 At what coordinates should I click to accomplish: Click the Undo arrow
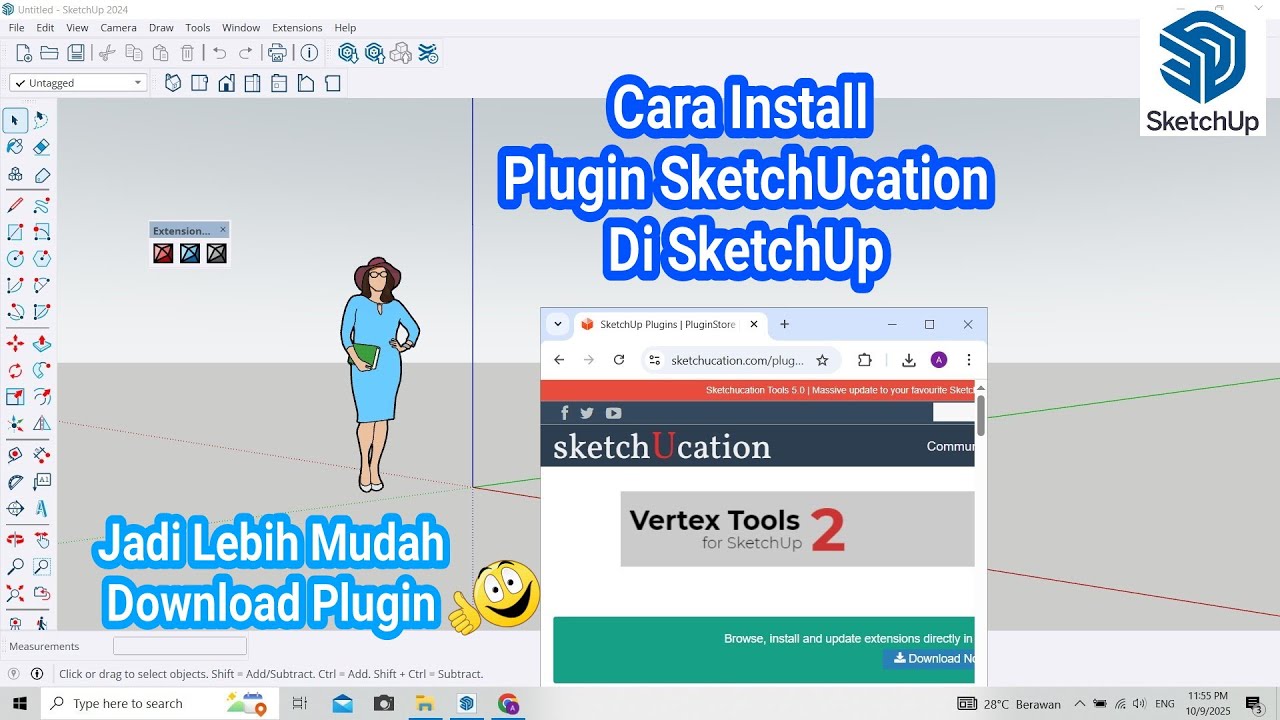[x=220, y=53]
